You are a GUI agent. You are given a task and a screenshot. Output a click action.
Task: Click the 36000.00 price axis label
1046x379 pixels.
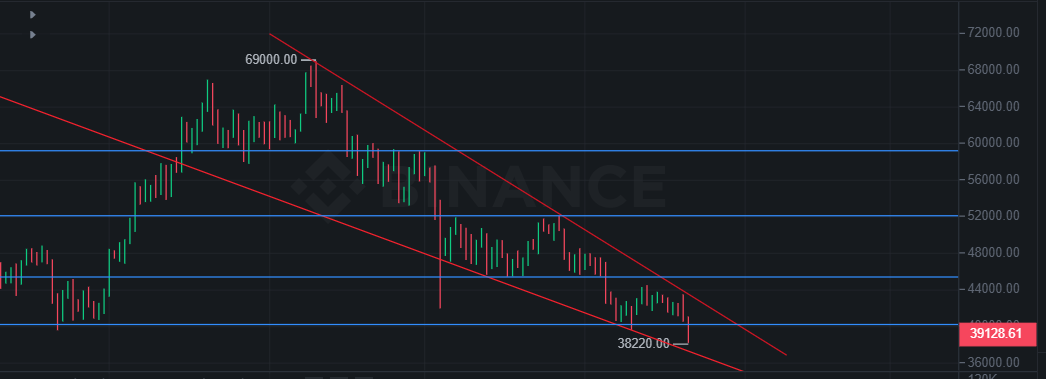pos(993,362)
